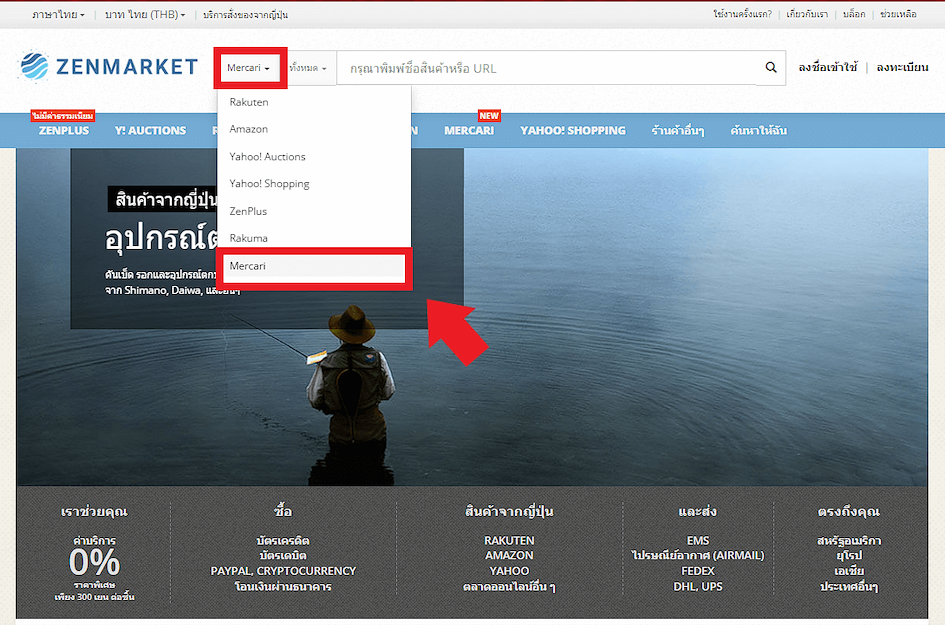Click the AMAZON text in the footer strip
The height and width of the screenshot is (625, 945).
click(x=509, y=555)
